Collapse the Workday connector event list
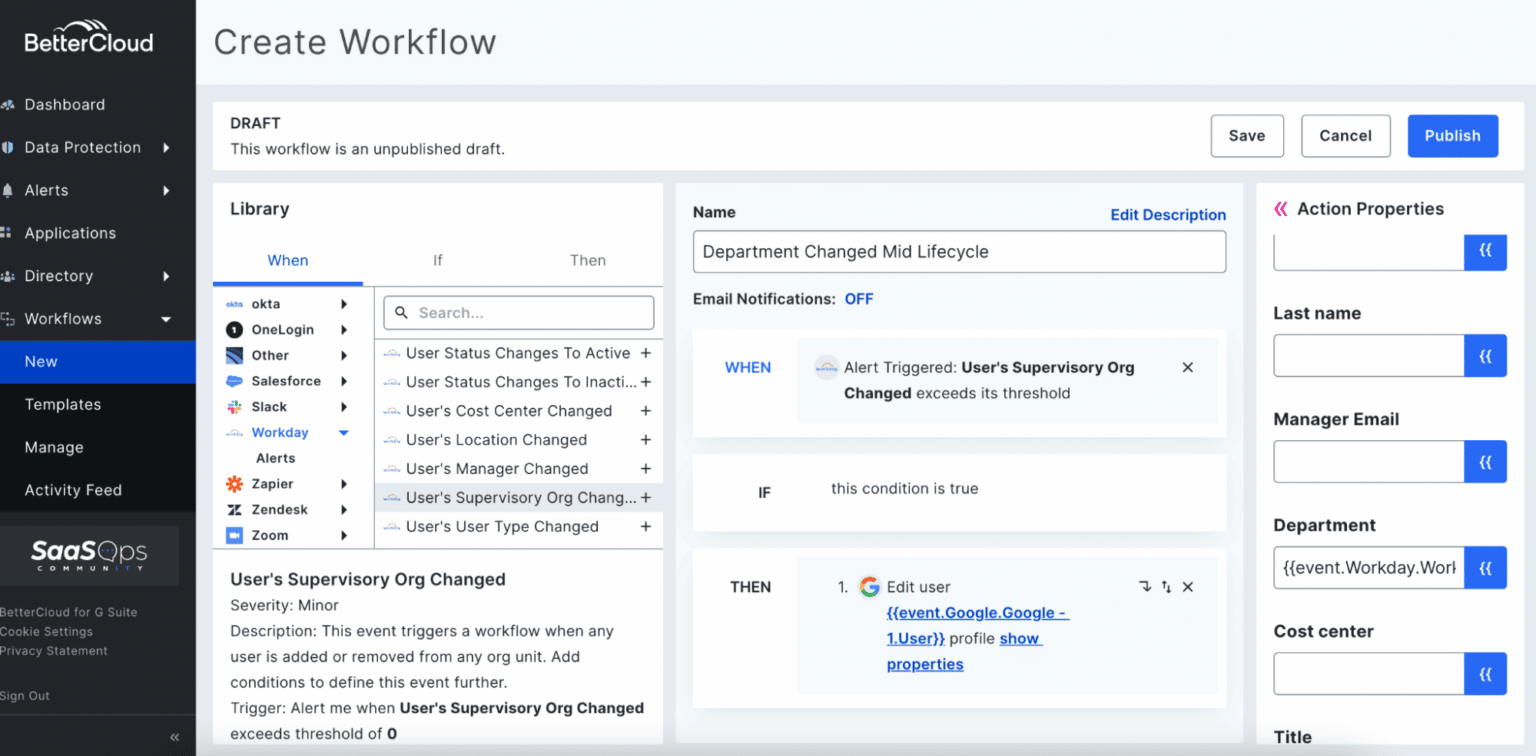The width and height of the screenshot is (1536, 756). coord(343,432)
